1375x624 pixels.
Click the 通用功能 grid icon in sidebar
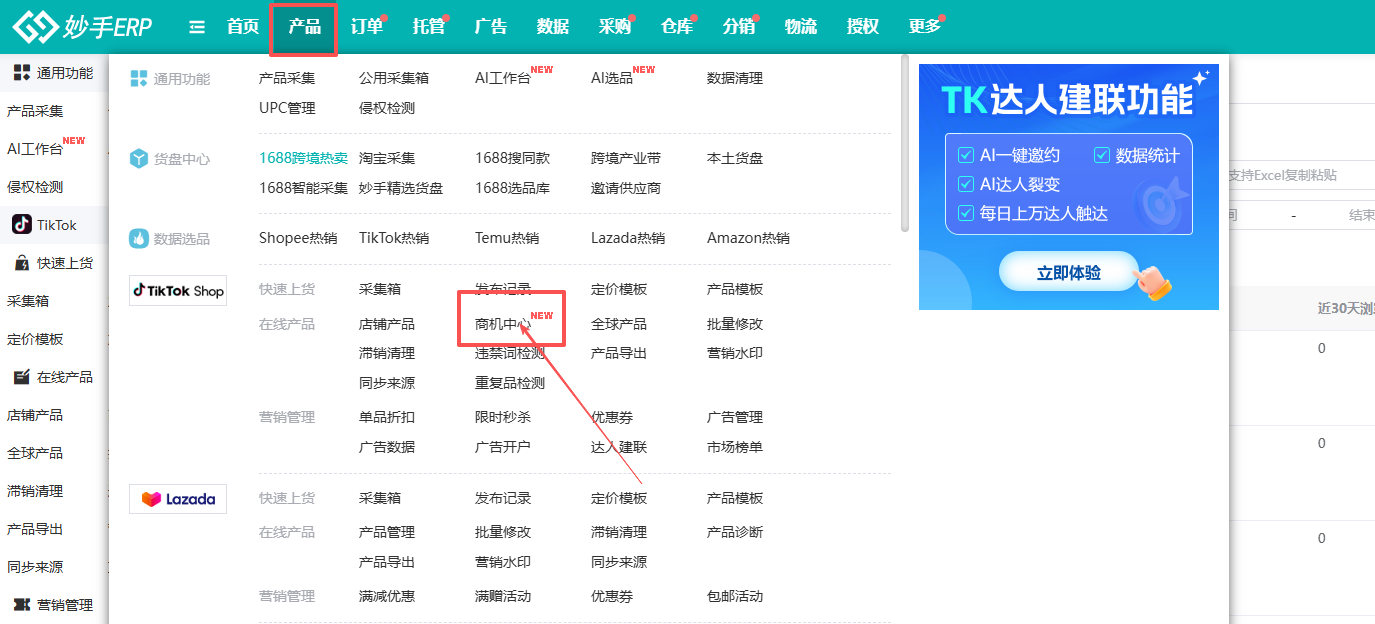click(x=21, y=72)
